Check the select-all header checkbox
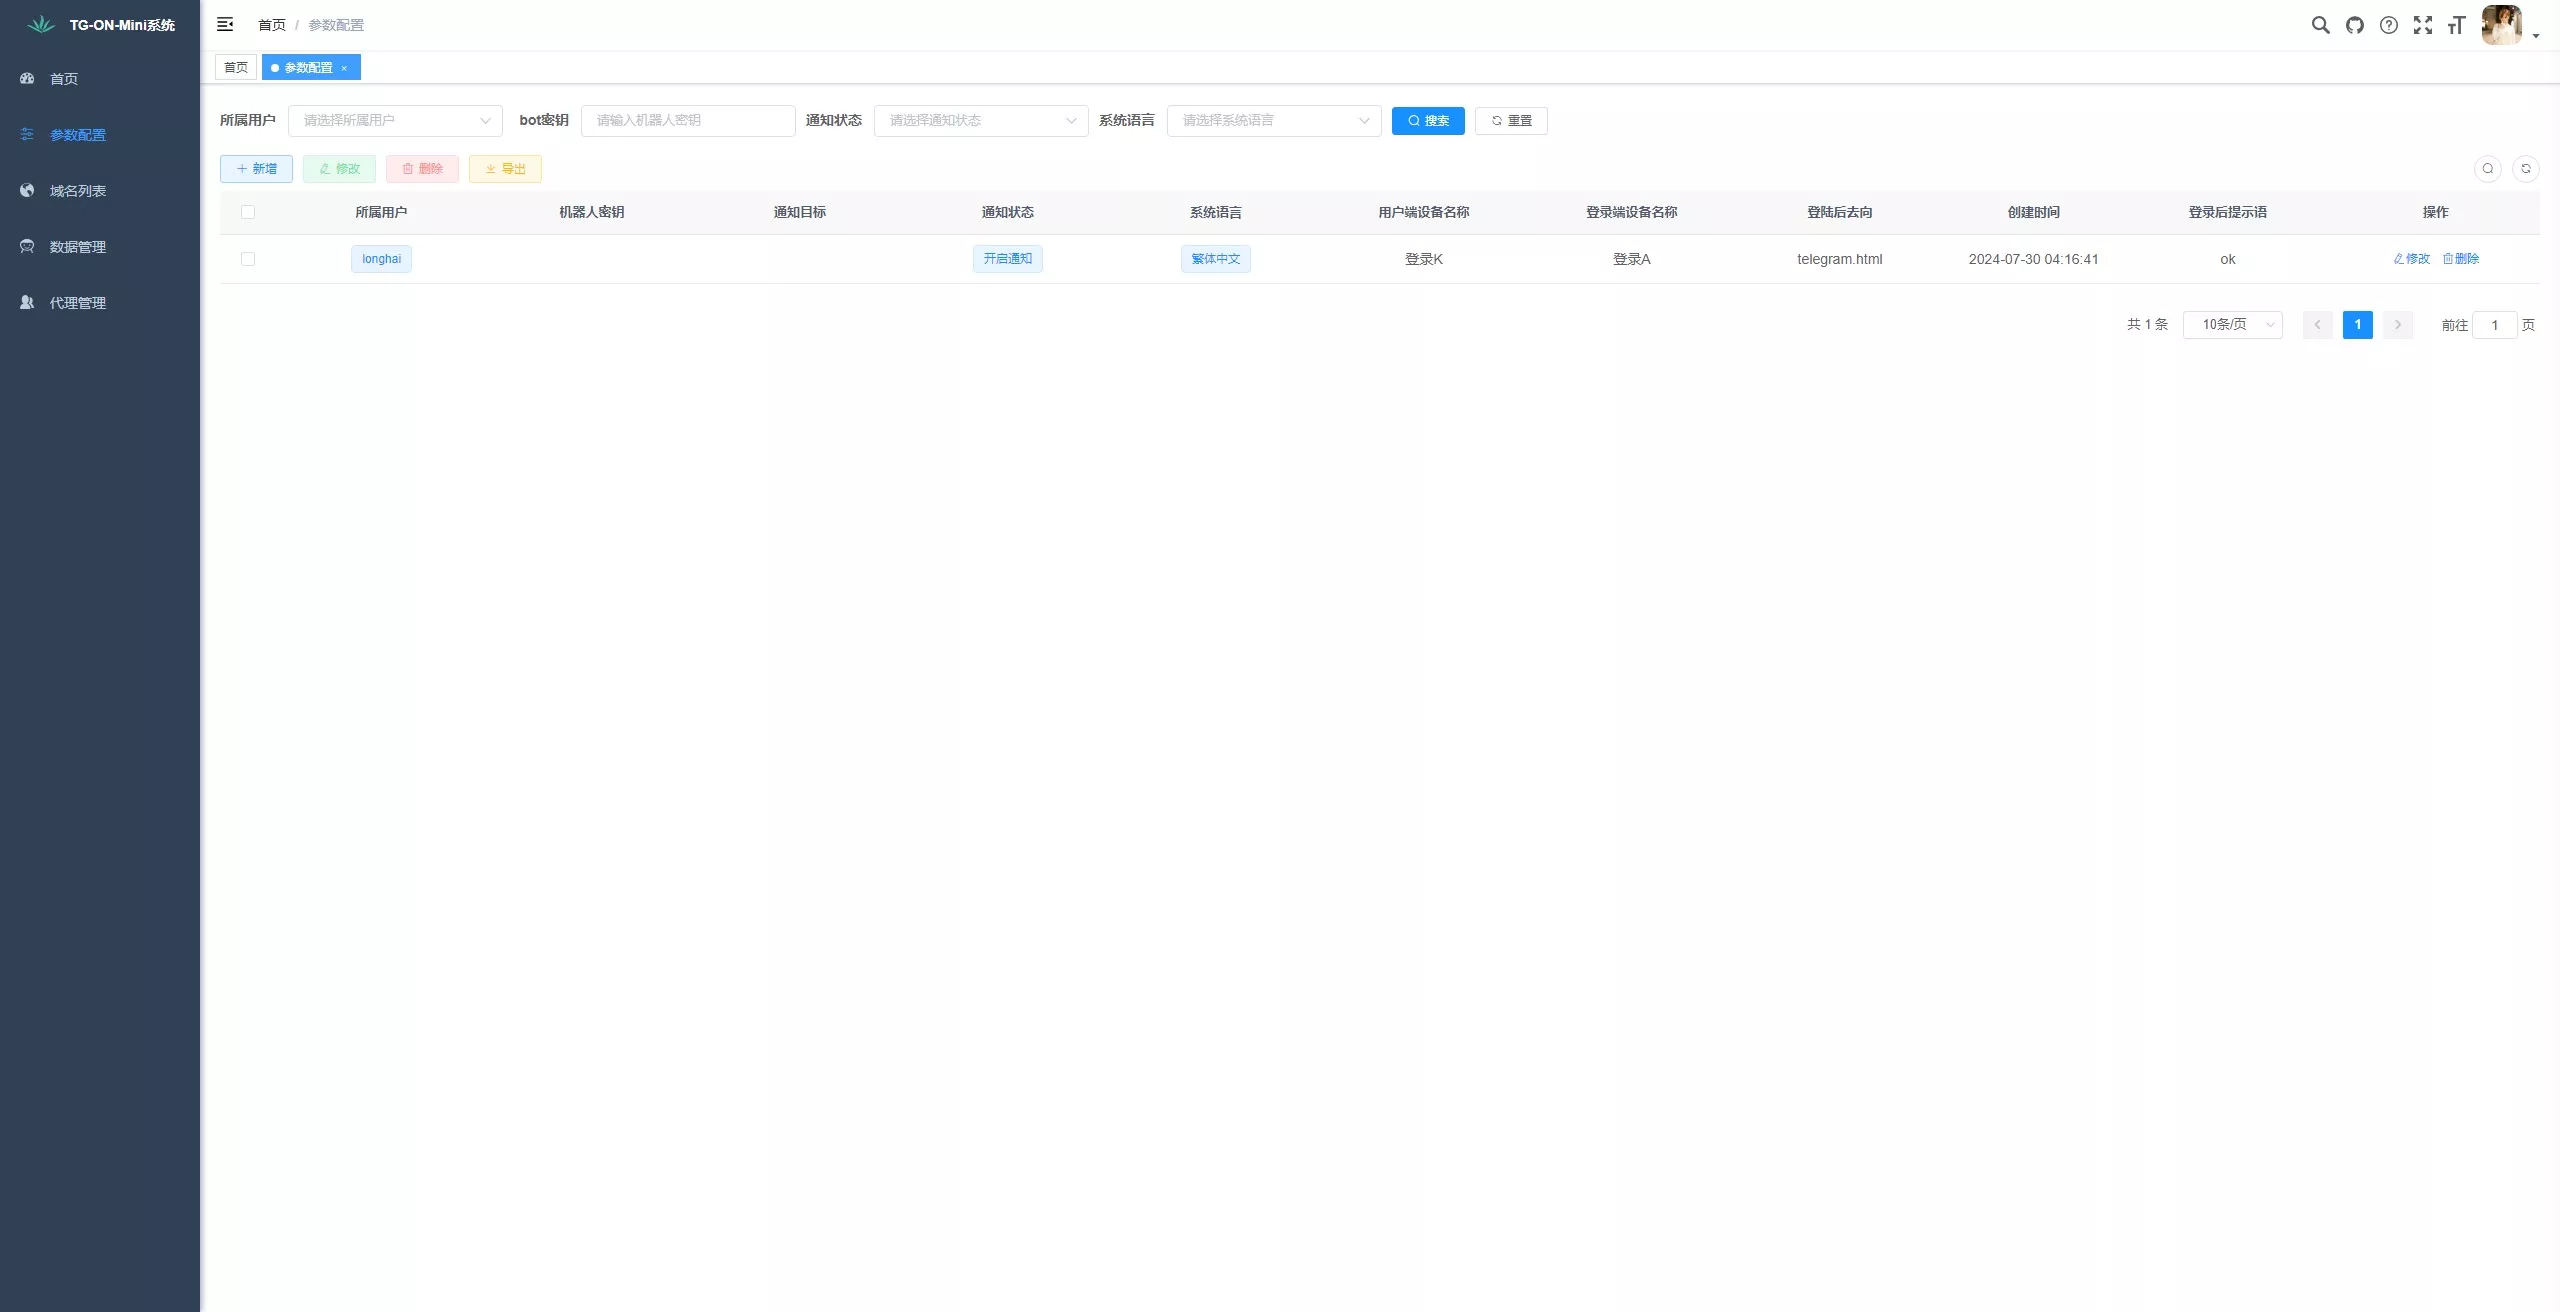The height and width of the screenshot is (1312, 2560). [248, 212]
